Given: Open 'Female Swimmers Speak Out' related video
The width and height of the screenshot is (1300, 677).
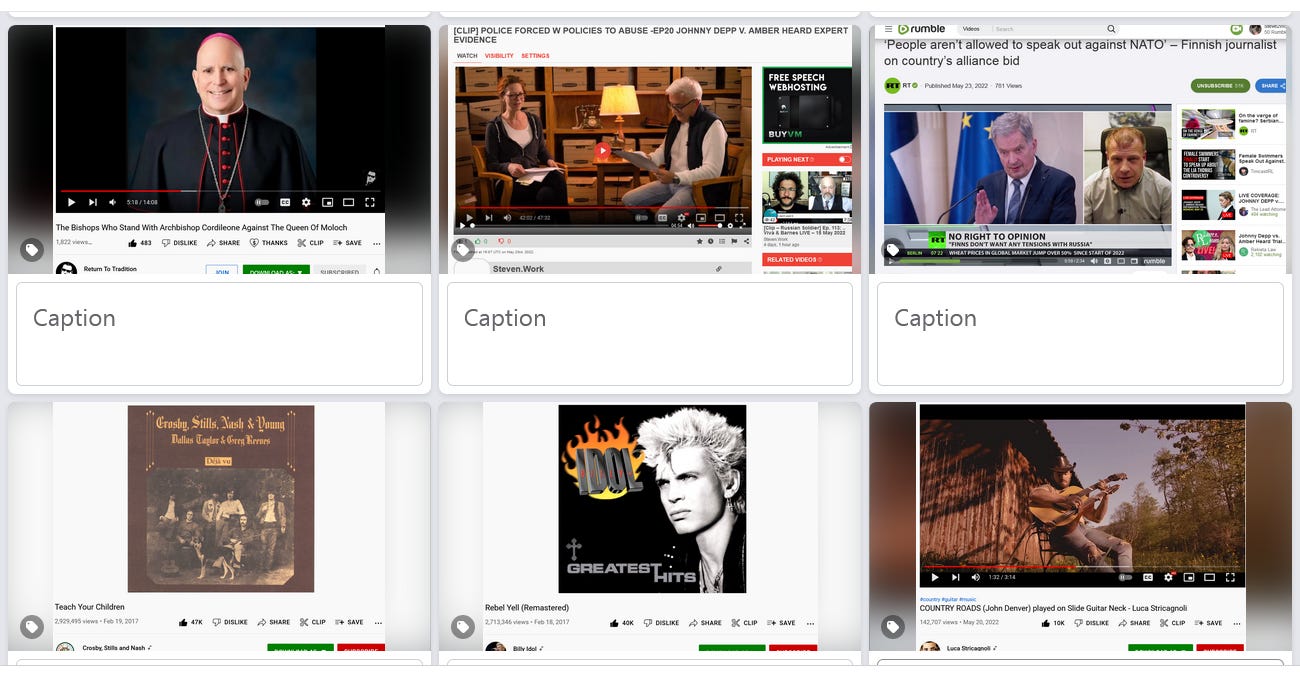Looking at the screenshot, I should (1231, 164).
